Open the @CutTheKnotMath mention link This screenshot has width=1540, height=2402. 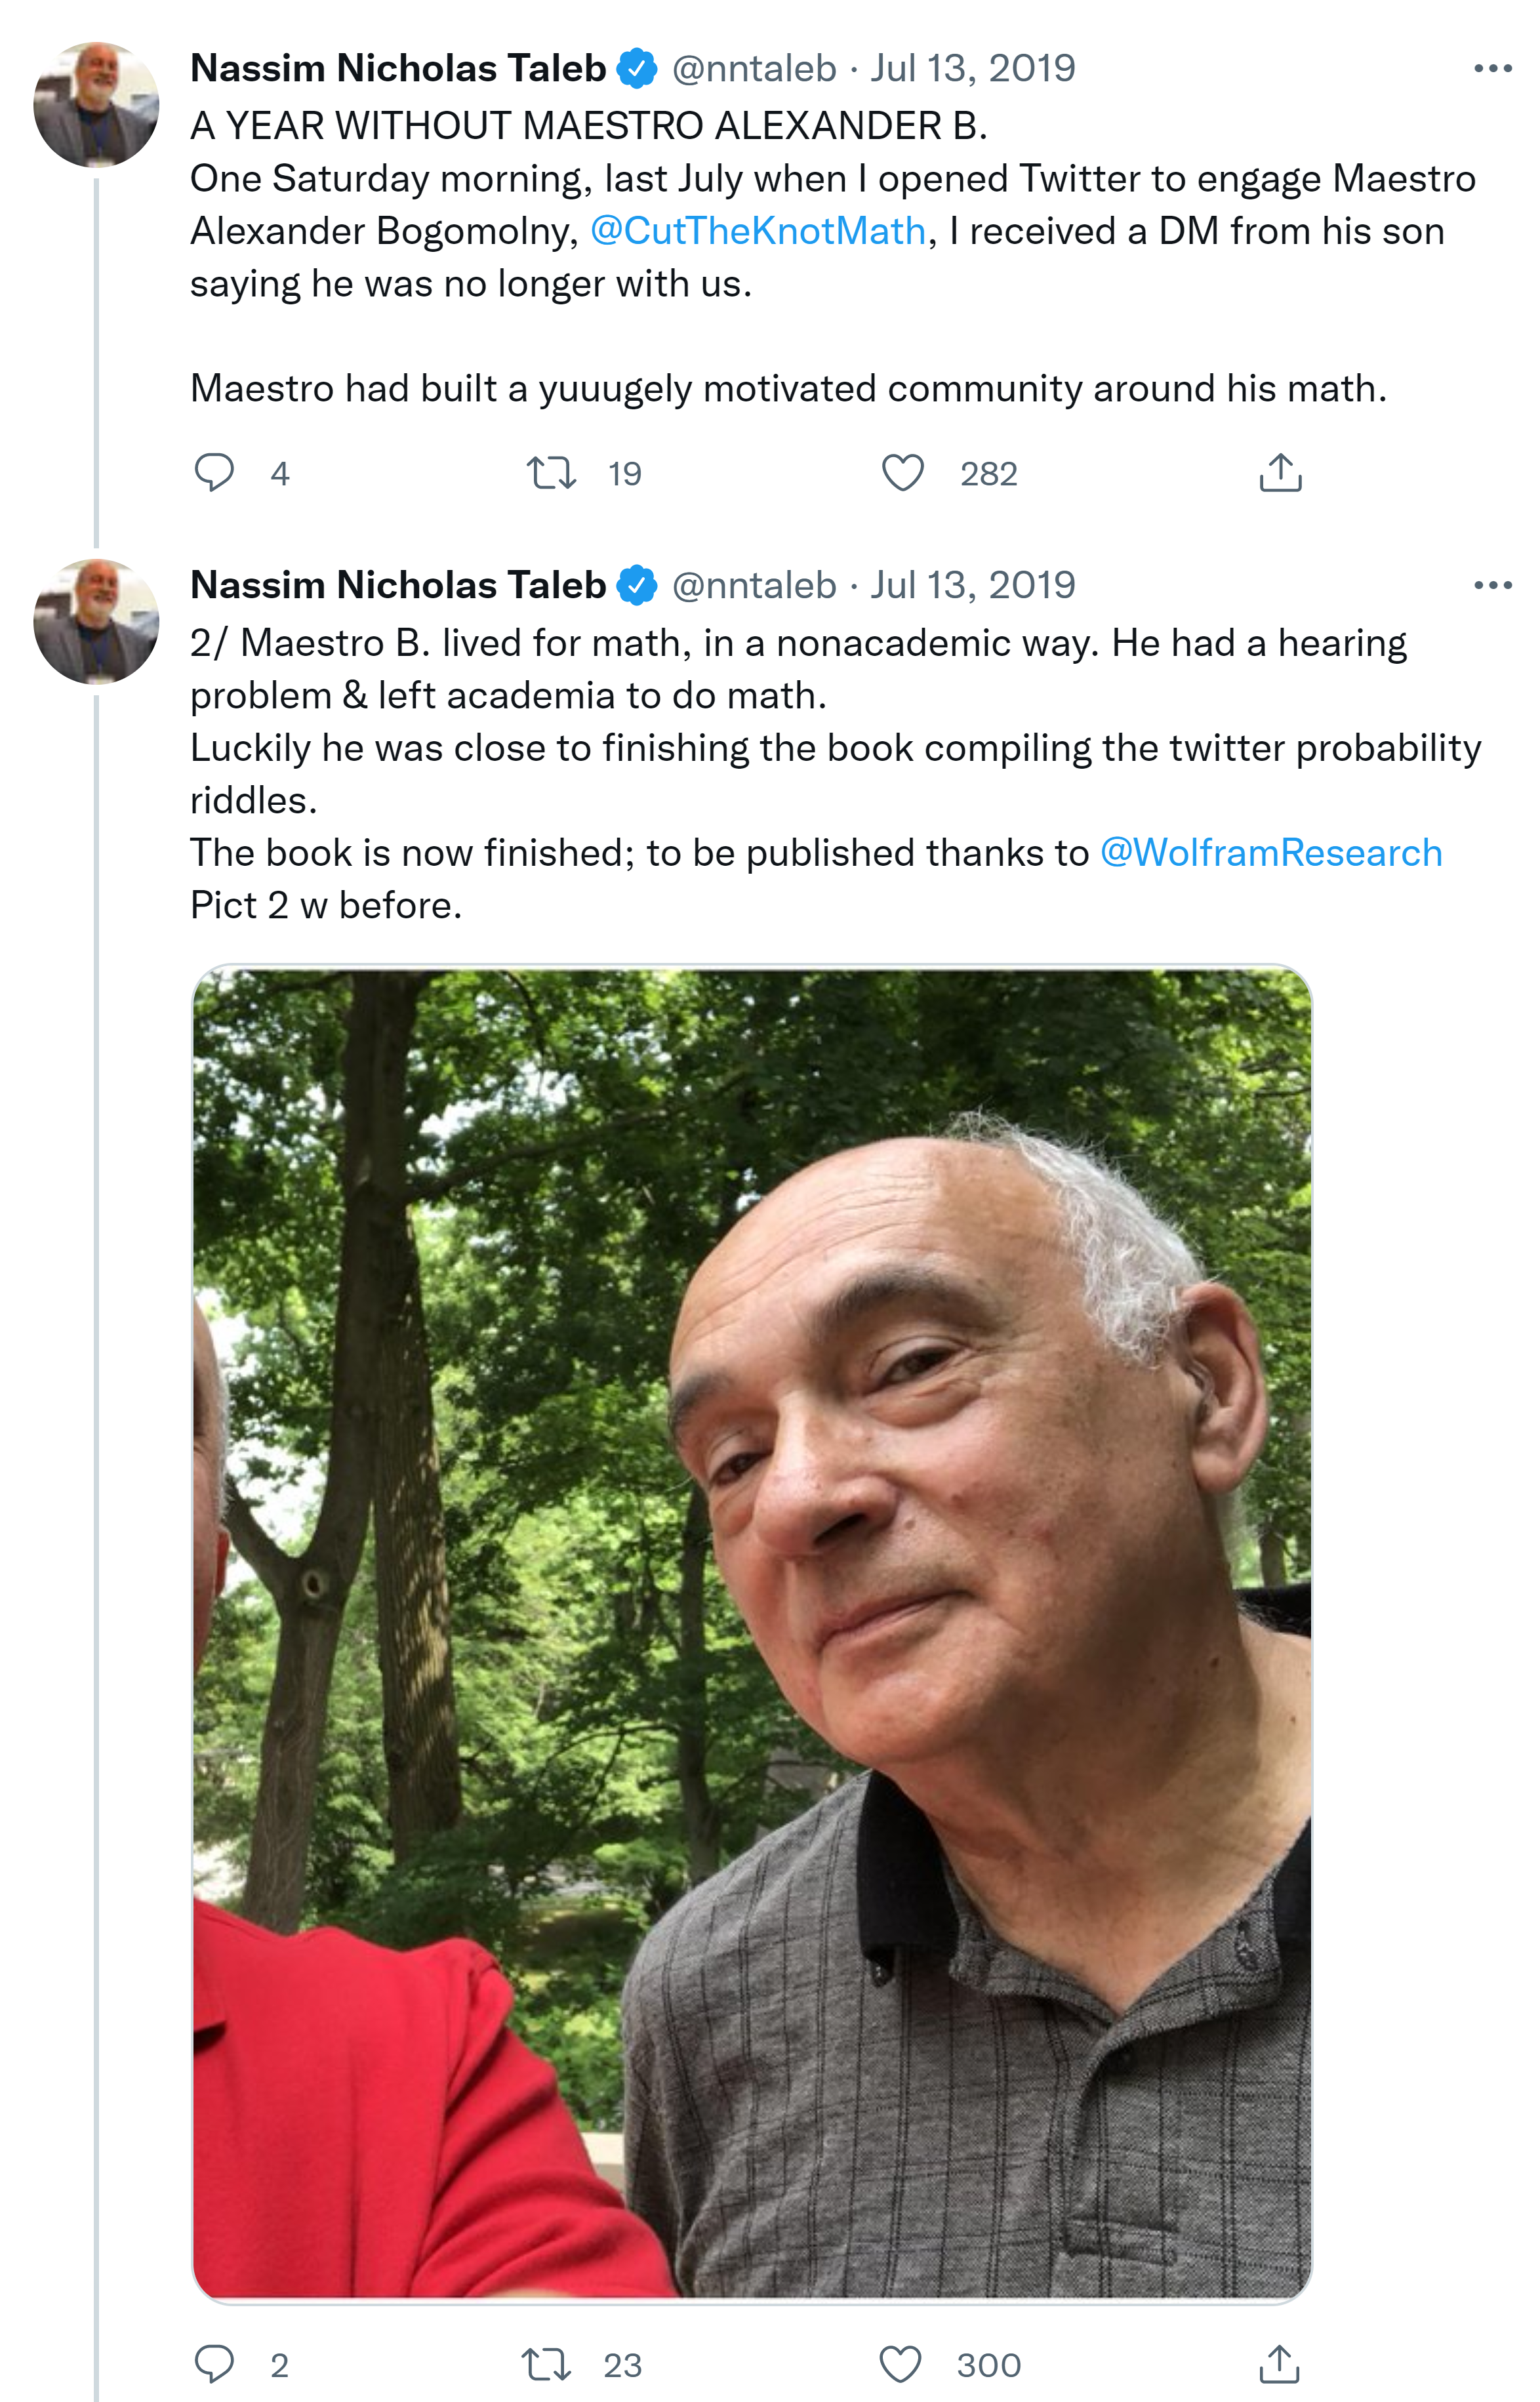(758, 231)
